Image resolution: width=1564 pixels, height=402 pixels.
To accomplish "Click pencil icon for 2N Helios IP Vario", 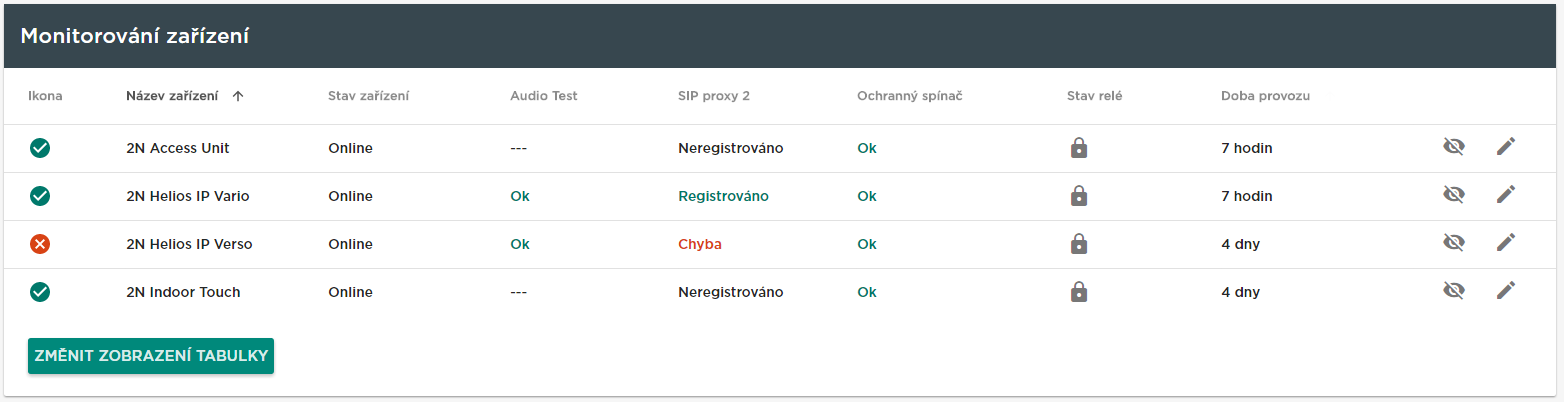I will click(1506, 196).
